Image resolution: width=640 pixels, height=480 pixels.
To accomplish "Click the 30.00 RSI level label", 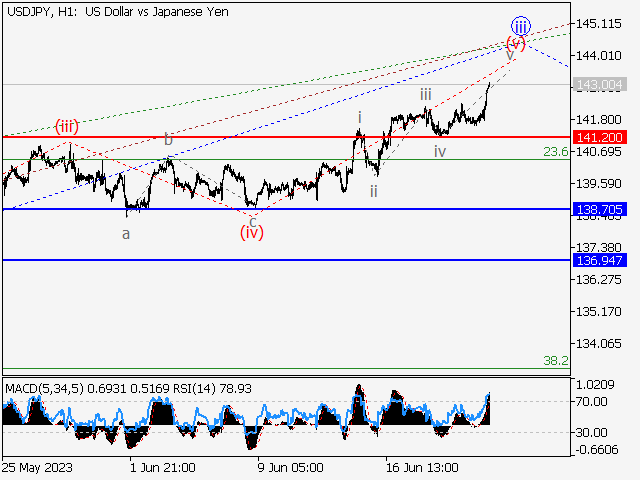I will [x=591, y=433].
